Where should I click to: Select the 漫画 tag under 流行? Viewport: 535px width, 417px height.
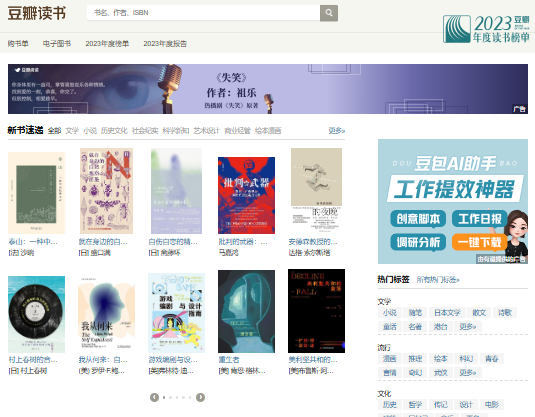[x=390, y=359]
